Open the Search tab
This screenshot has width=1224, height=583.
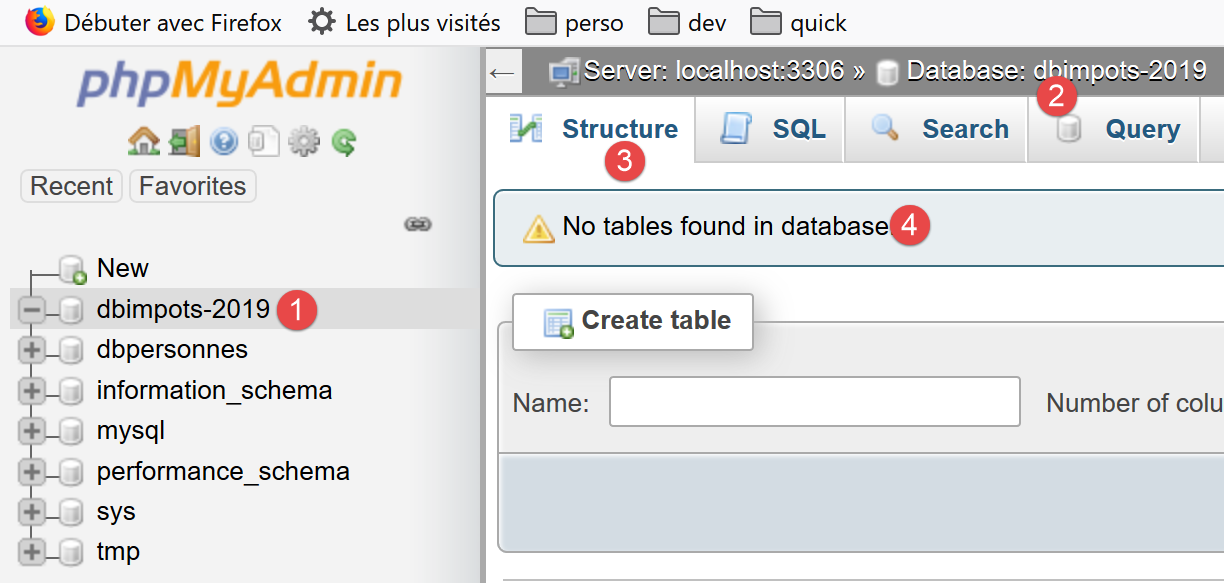938,129
